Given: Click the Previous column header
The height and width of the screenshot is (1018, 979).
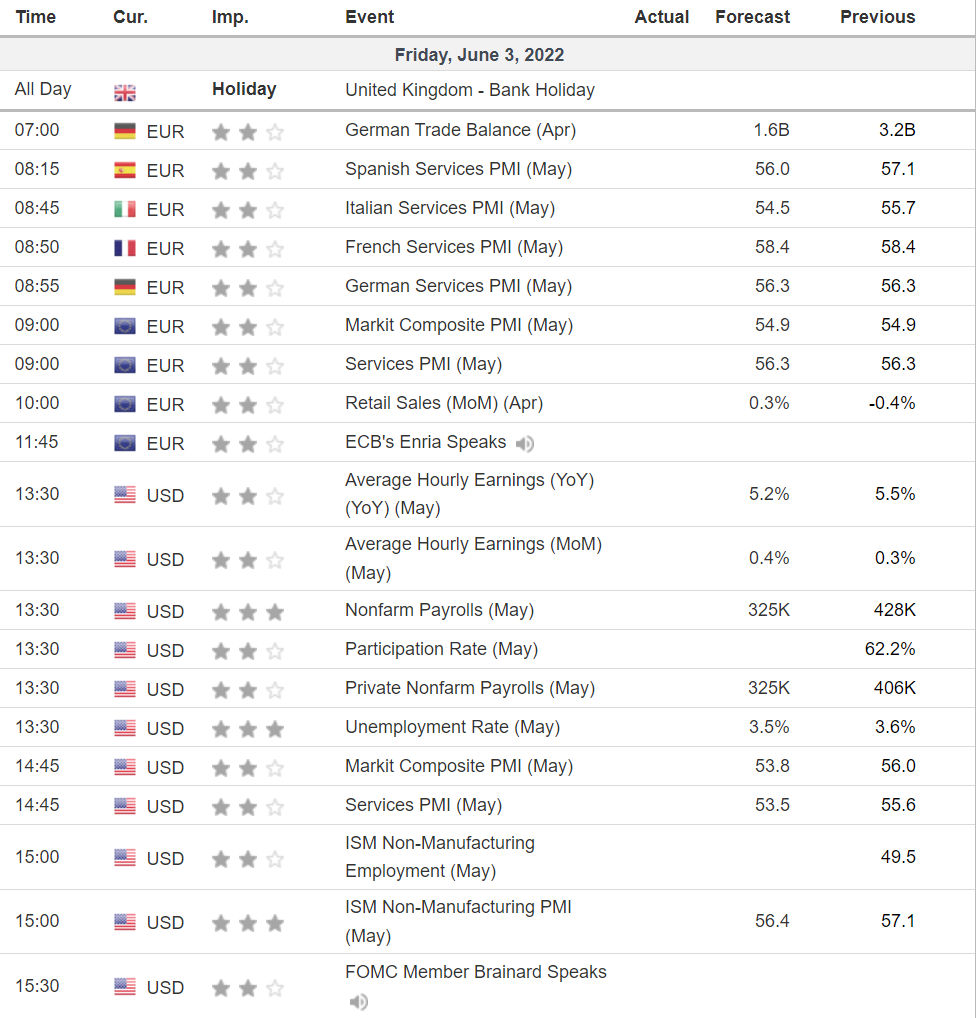Looking at the screenshot, I should tap(877, 17).
